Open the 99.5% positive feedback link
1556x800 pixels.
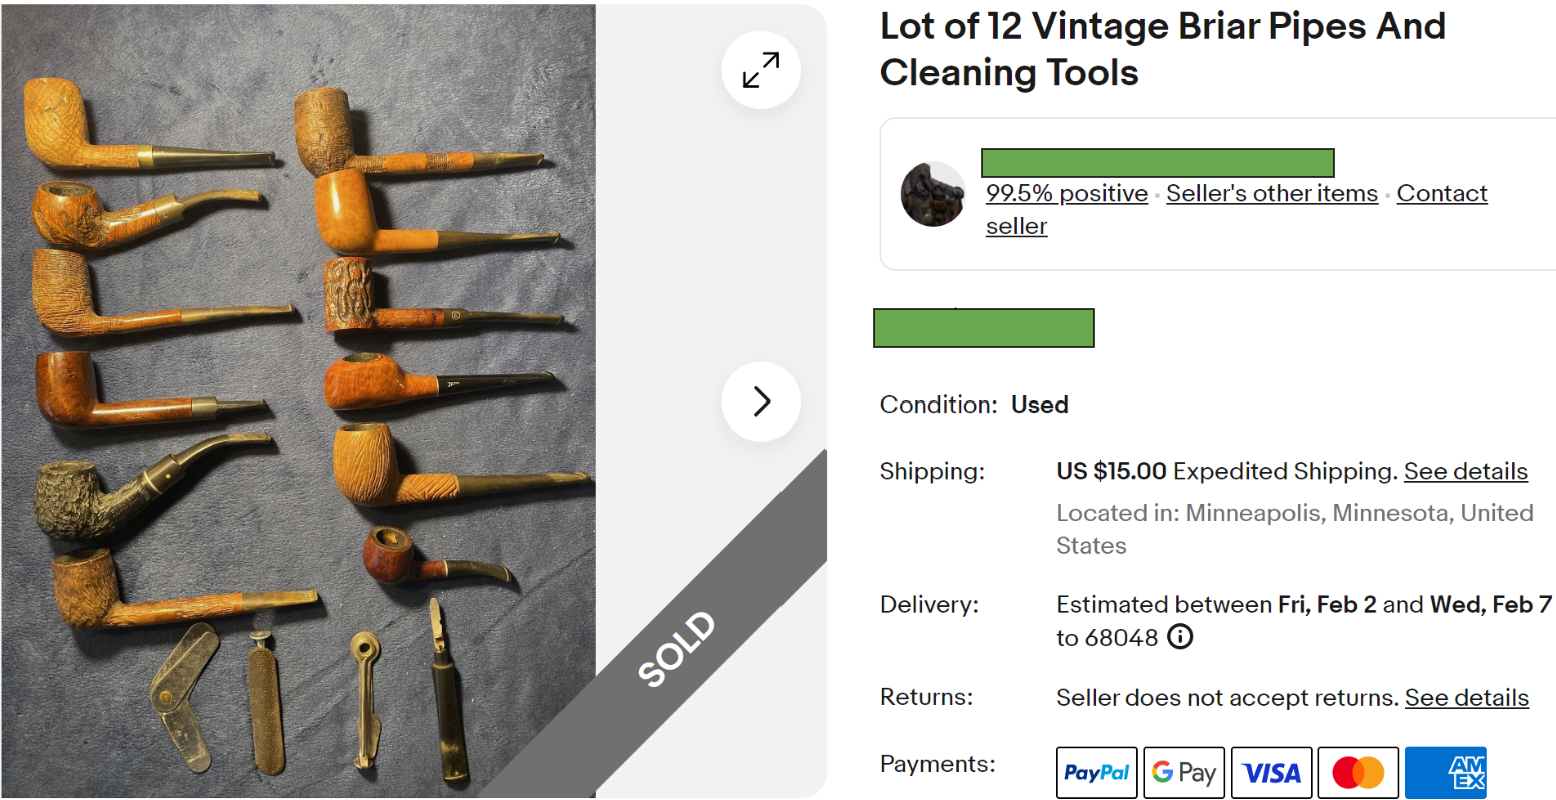tap(1066, 194)
